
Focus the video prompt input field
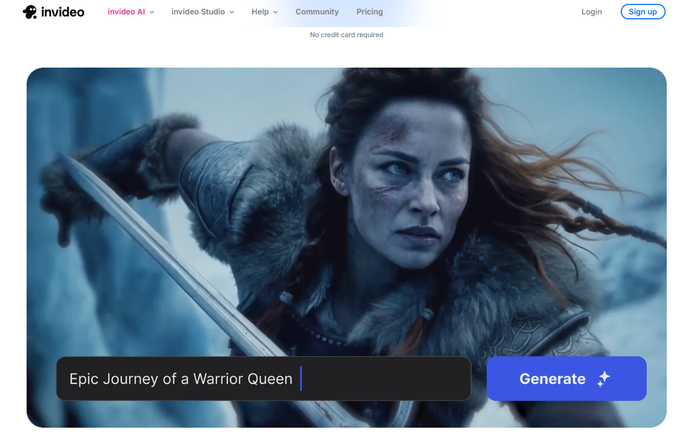(x=380, y=379)
